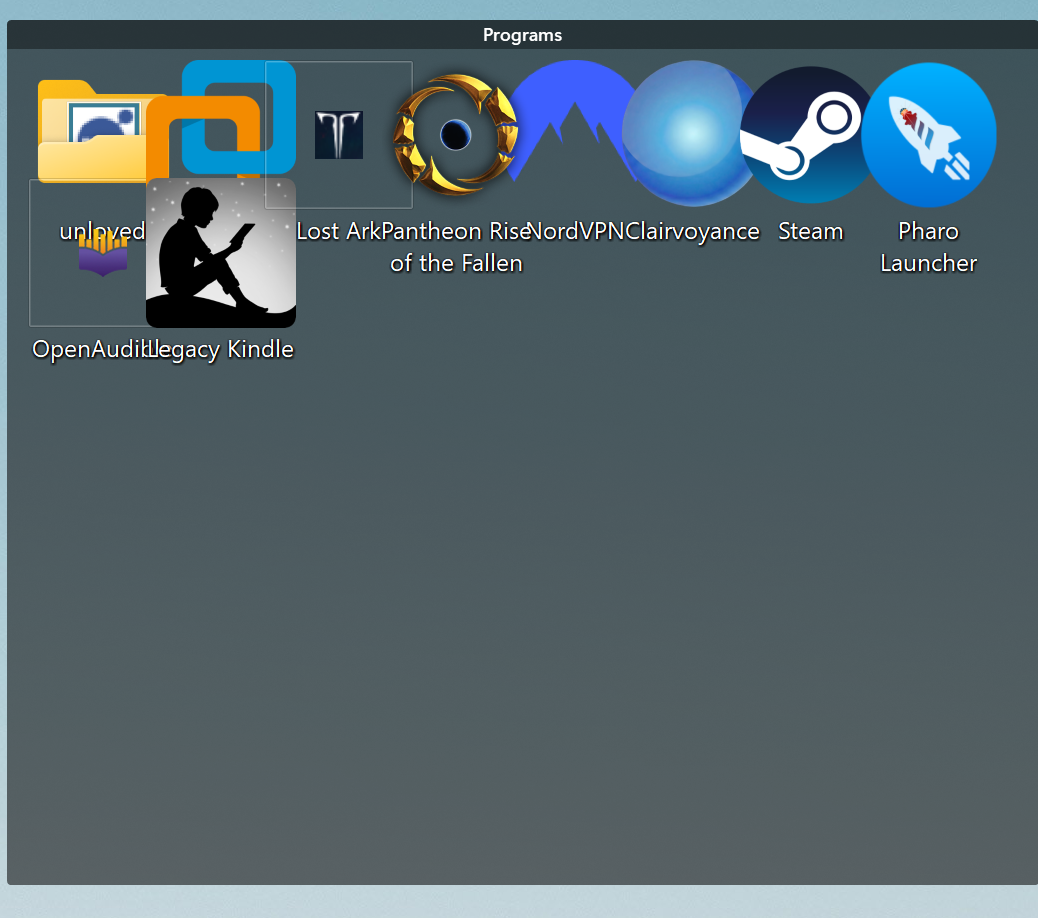1038x918 pixels.
Task: Select the Clairvoyance glowing orb icon
Action: point(690,133)
